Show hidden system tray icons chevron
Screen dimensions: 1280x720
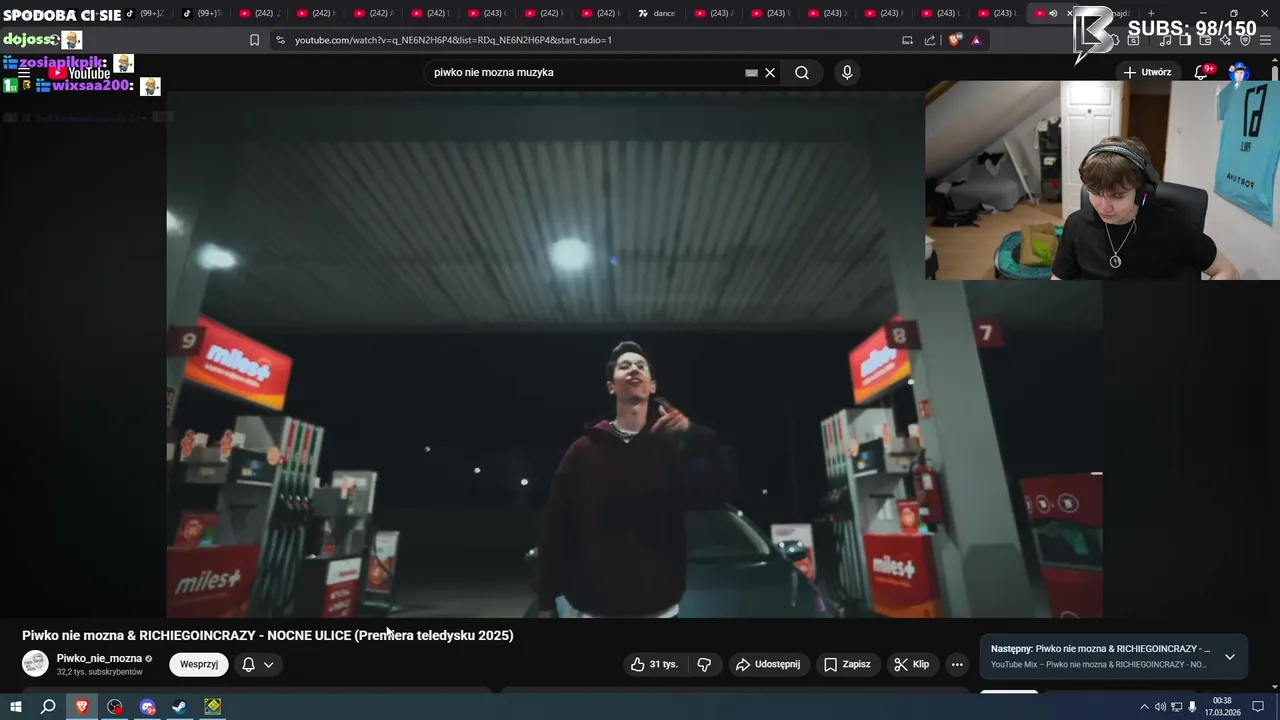pyautogui.click(x=1144, y=707)
